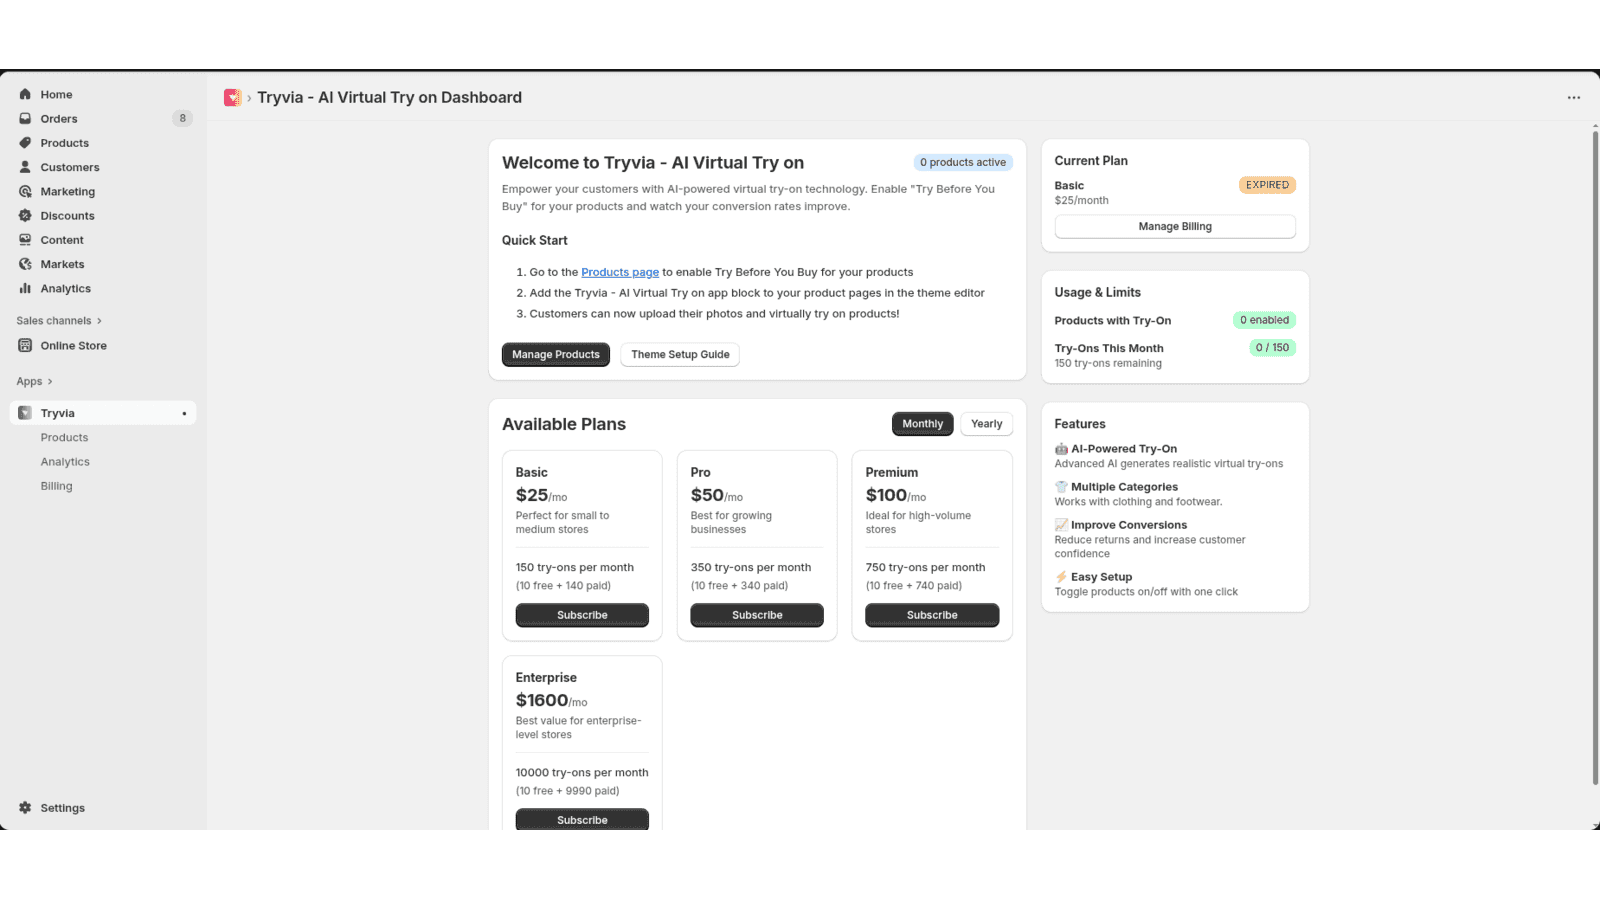Subscribe to the Basic plan
Image resolution: width=1600 pixels, height=900 pixels.
pos(582,615)
